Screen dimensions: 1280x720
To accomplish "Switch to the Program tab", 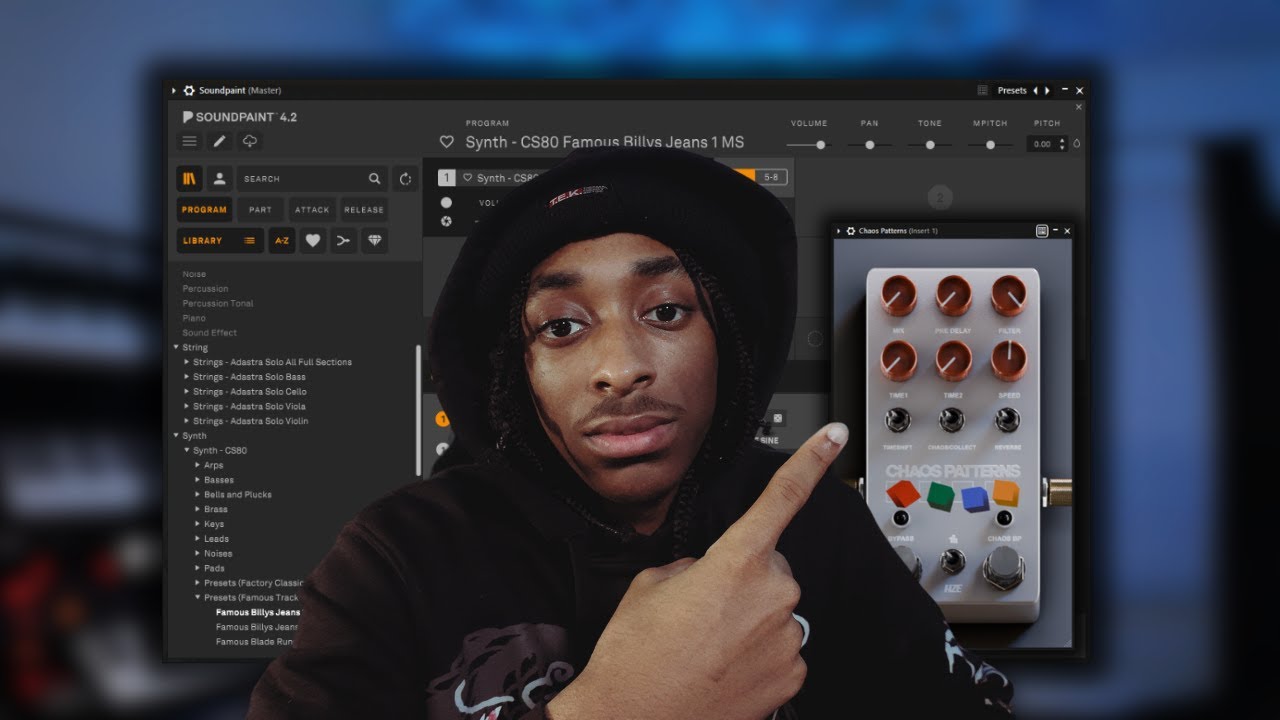I will tap(204, 210).
